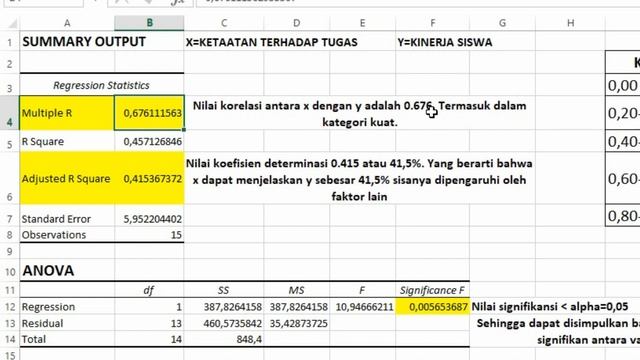Image resolution: width=640 pixels, height=360 pixels.
Task: Click the Nilai signifikansi < alpha=0,05 text
Action: 550,307
